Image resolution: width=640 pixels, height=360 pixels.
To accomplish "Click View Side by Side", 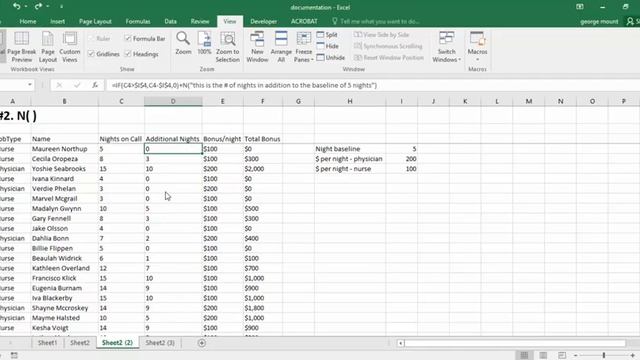I will coord(382,35).
